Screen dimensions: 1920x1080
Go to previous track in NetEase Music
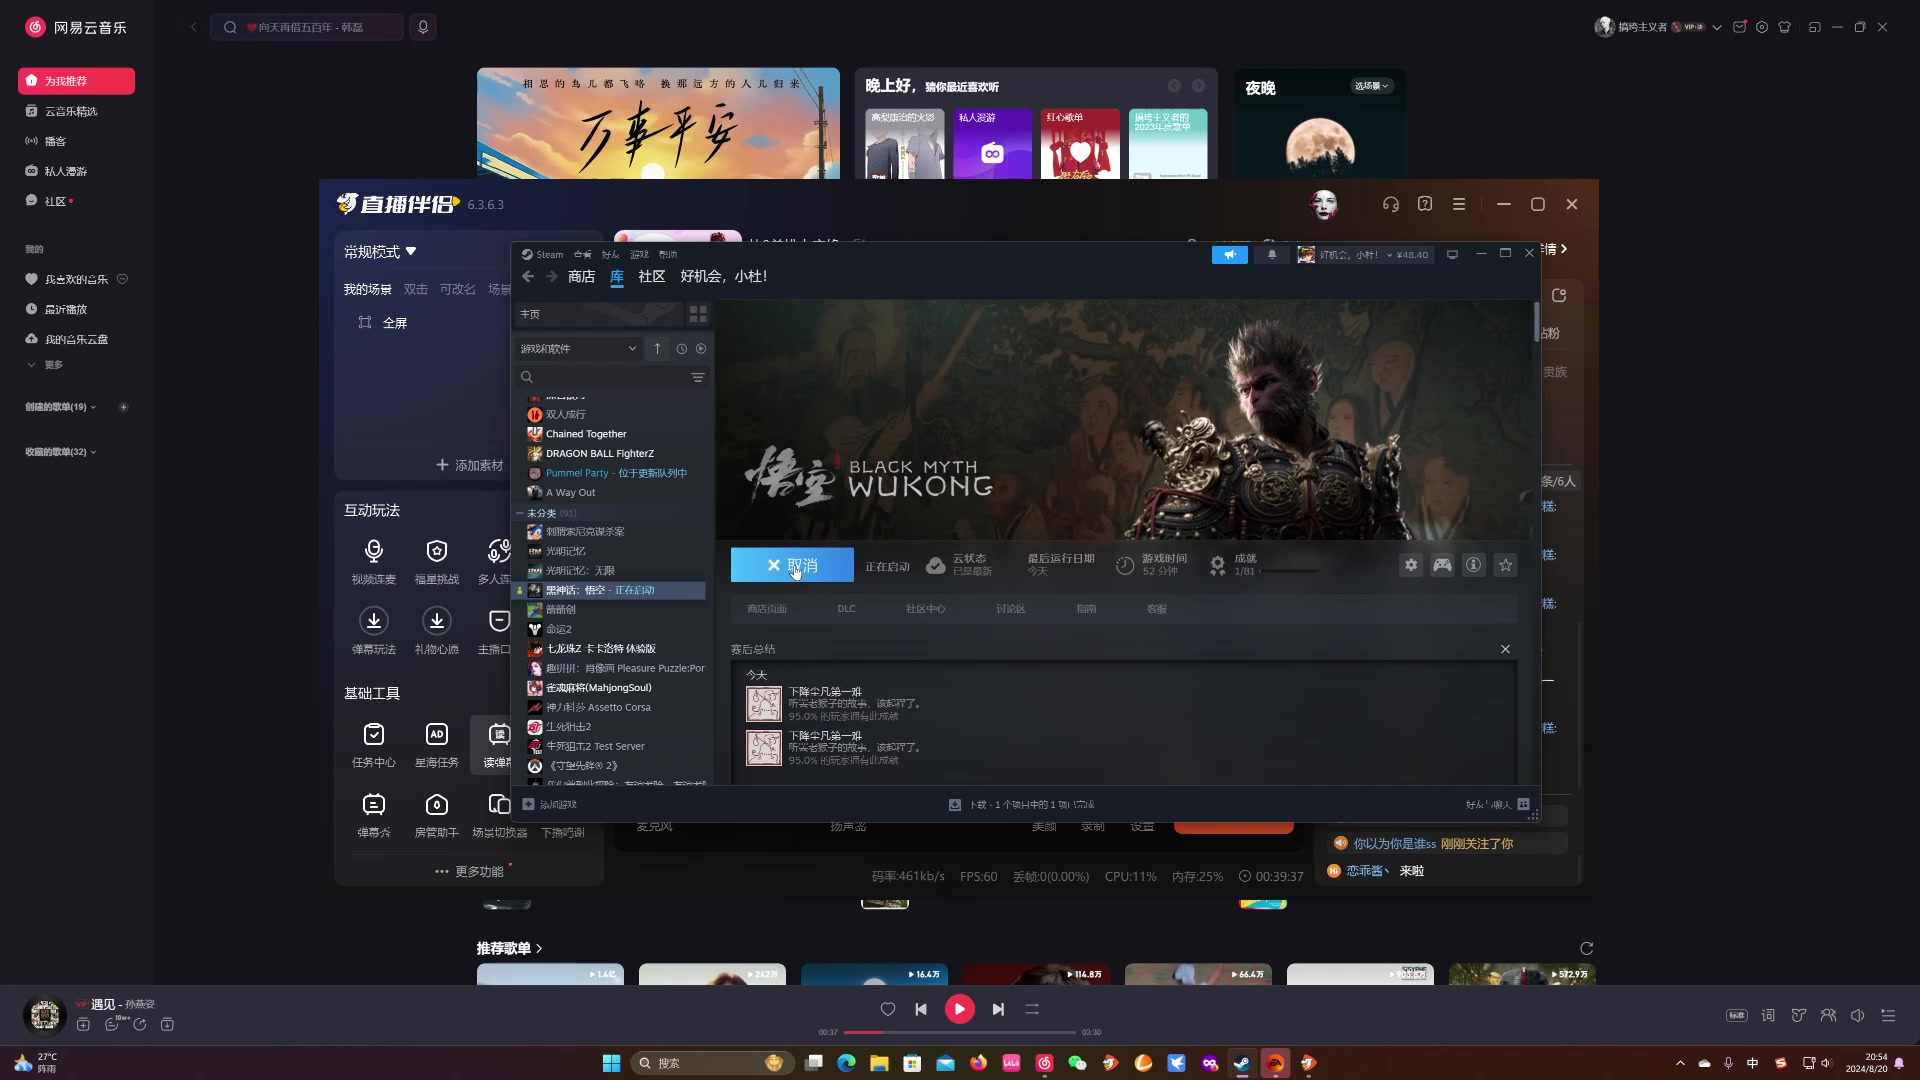[921, 1009]
